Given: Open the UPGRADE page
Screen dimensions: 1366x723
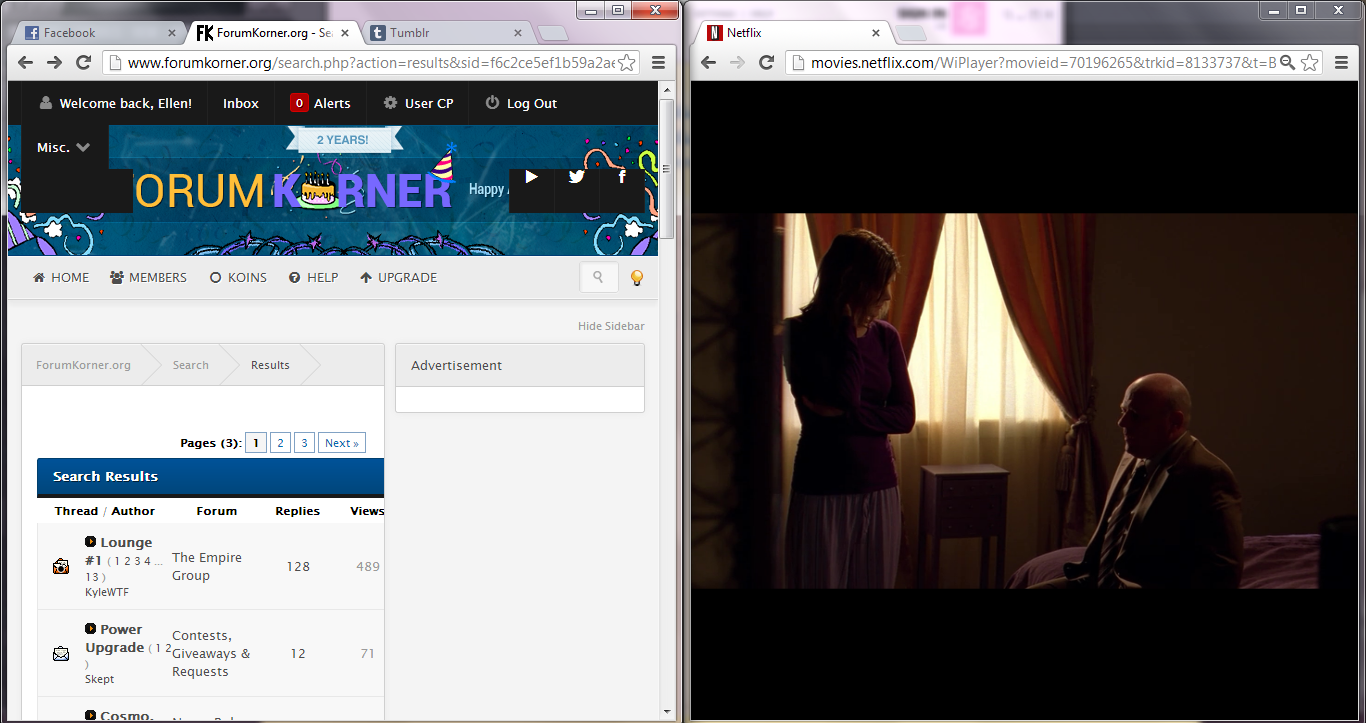Looking at the screenshot, I should [398, 277].
